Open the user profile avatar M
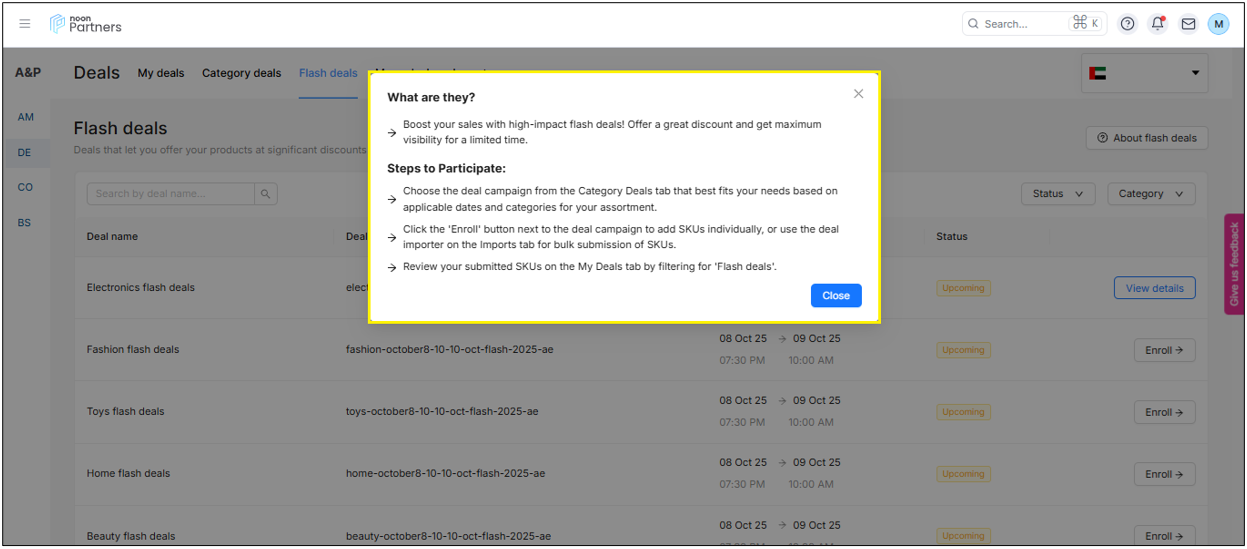The image size is (1247, 549). pyautogui.click(x=1218, y=24)
